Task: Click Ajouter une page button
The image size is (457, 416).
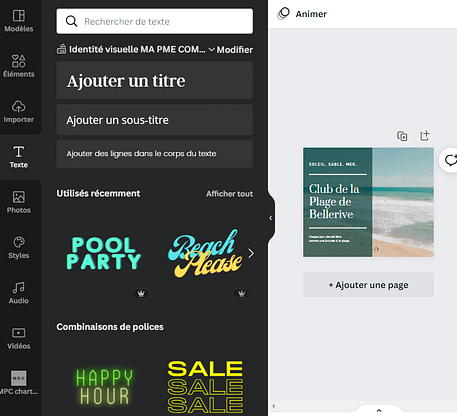Action: coord(368,285)
